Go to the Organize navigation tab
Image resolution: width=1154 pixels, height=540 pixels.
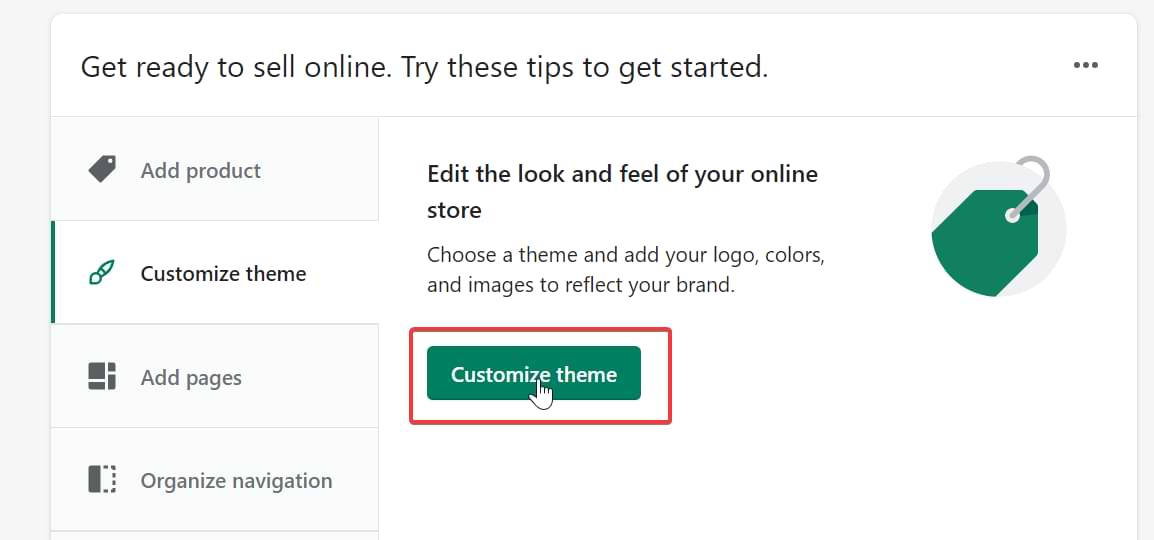click(x=236, y=481)
